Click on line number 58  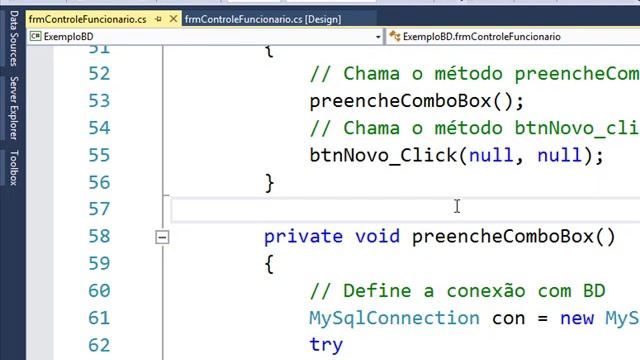click(x=99, y=237)
